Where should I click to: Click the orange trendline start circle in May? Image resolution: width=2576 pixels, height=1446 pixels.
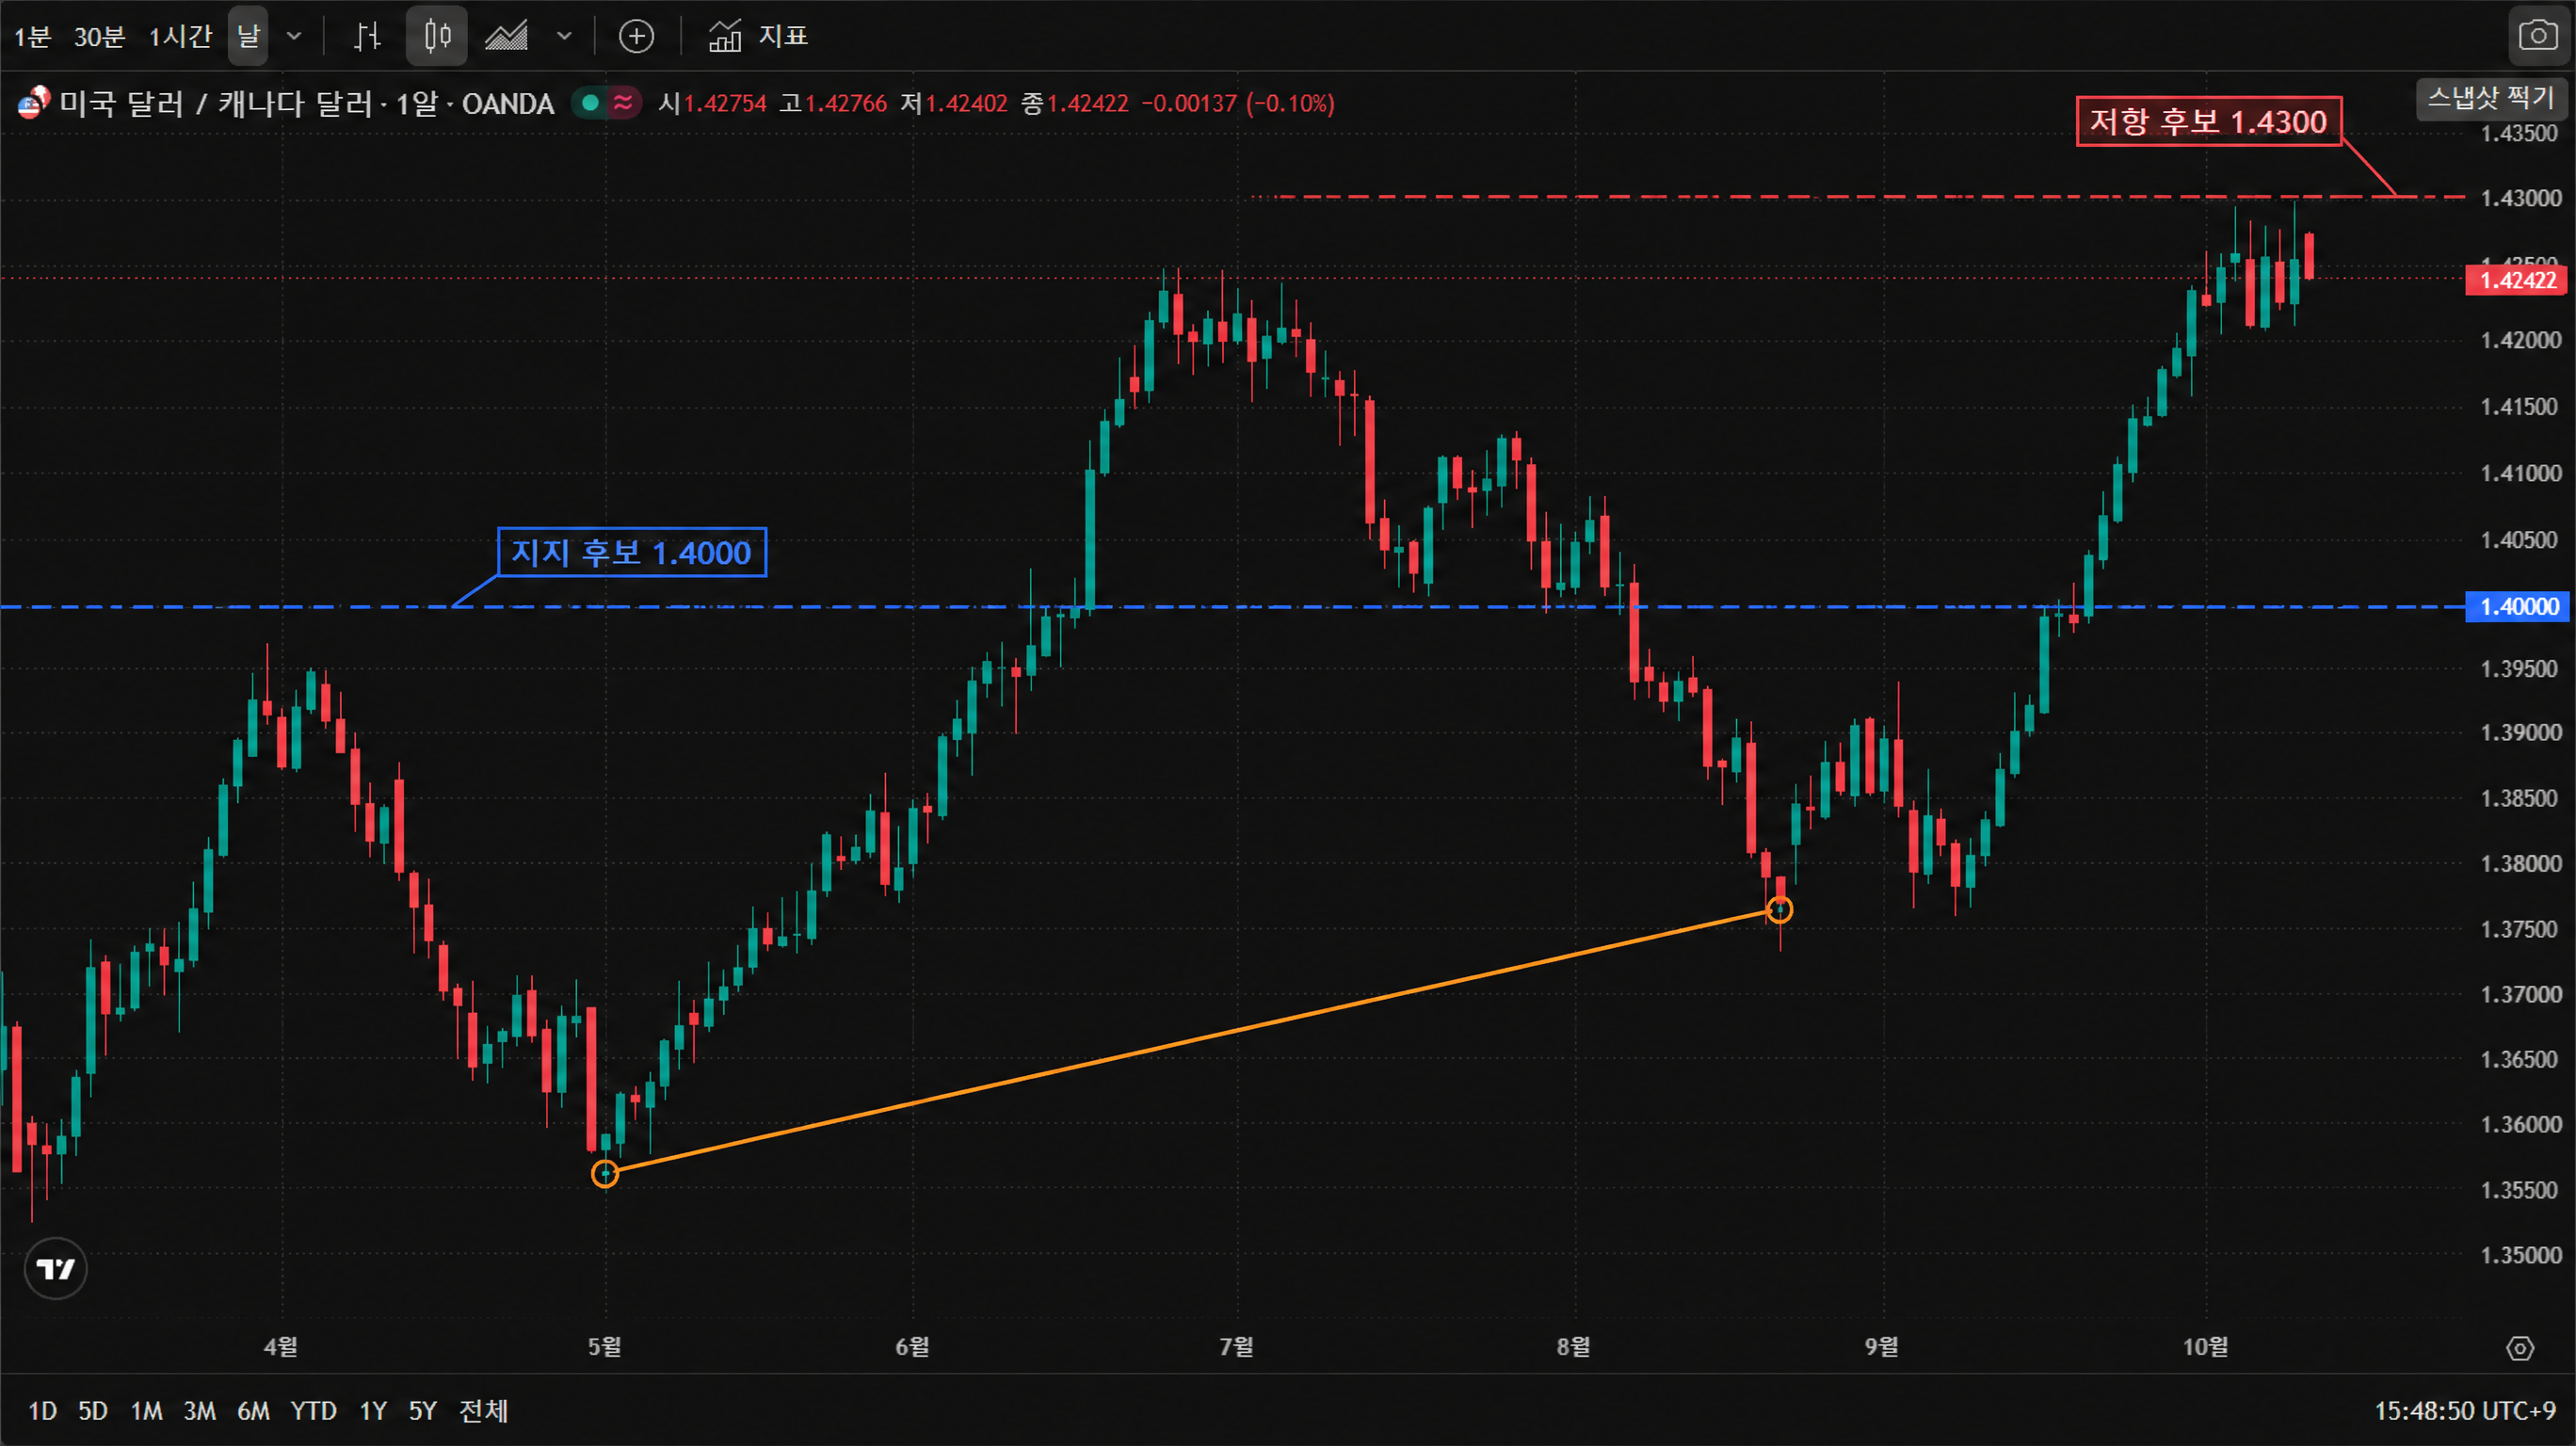point(605,1174)
